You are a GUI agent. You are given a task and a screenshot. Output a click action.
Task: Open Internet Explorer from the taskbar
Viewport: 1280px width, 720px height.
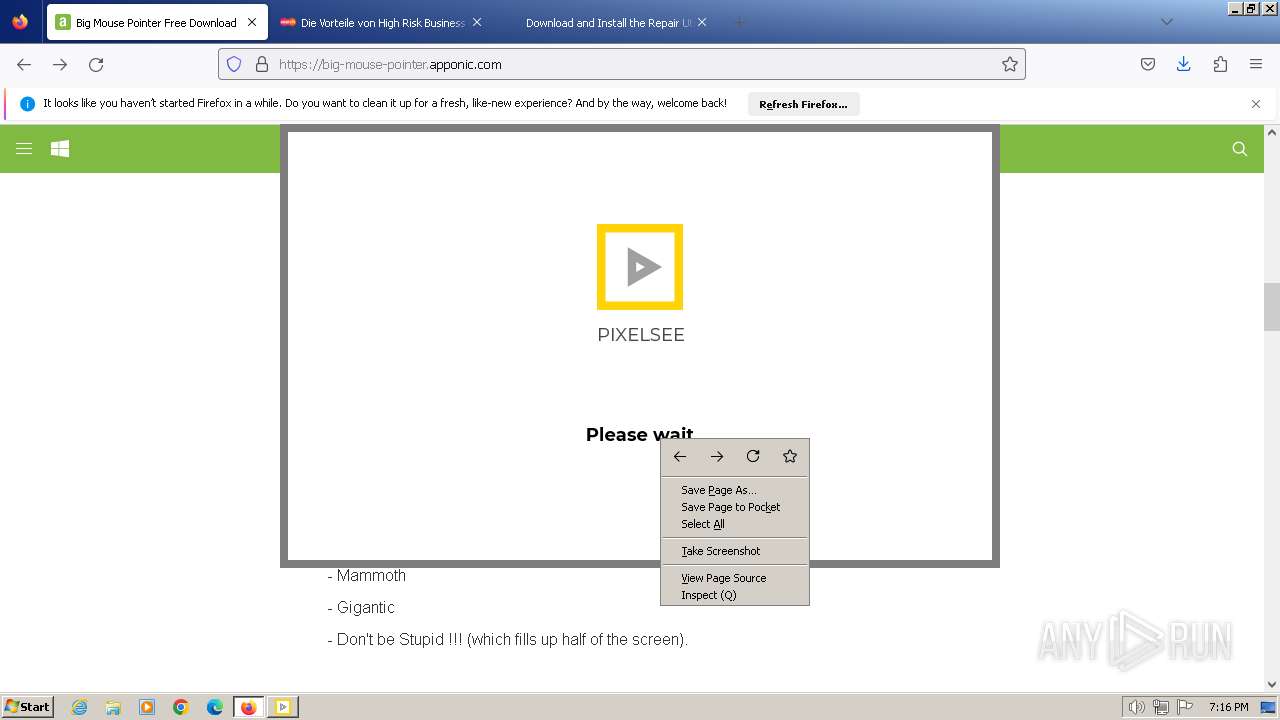click(79, 707)
